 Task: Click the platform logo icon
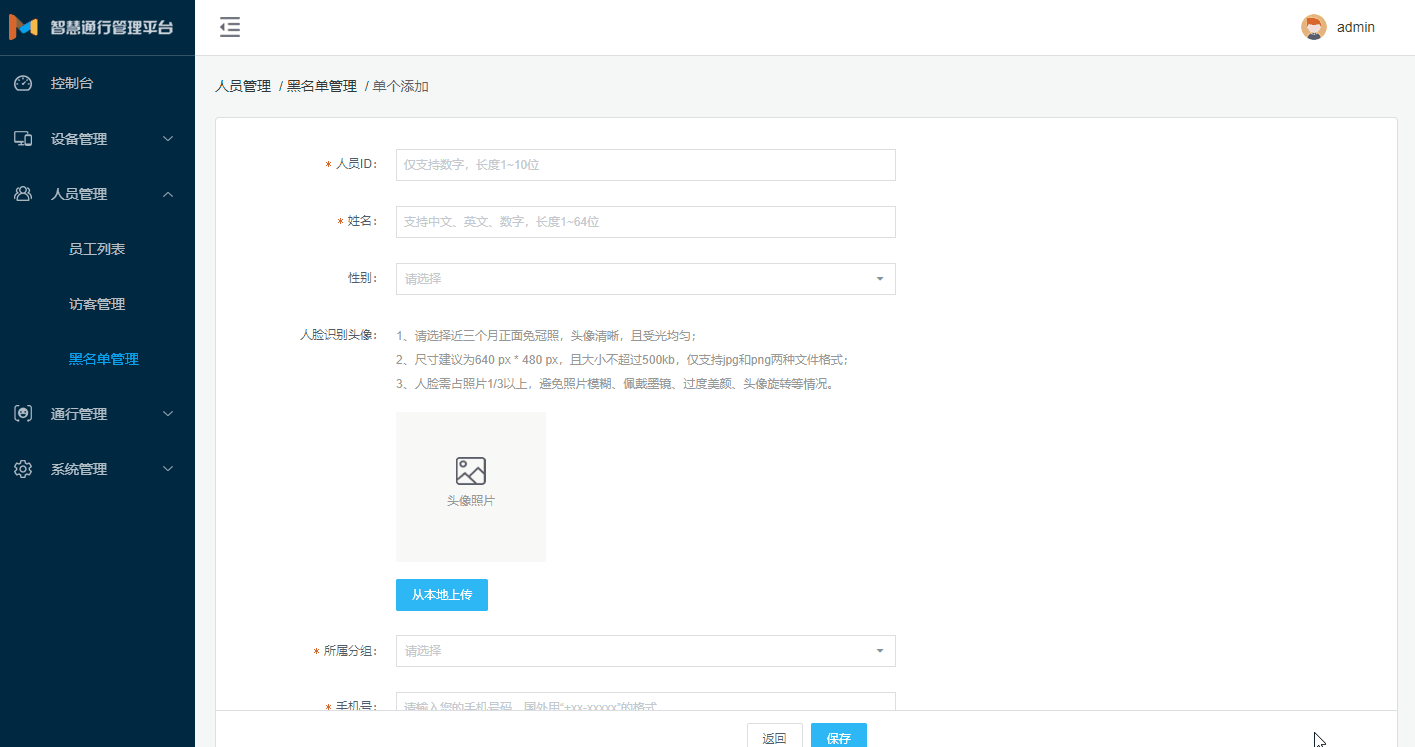23,28
